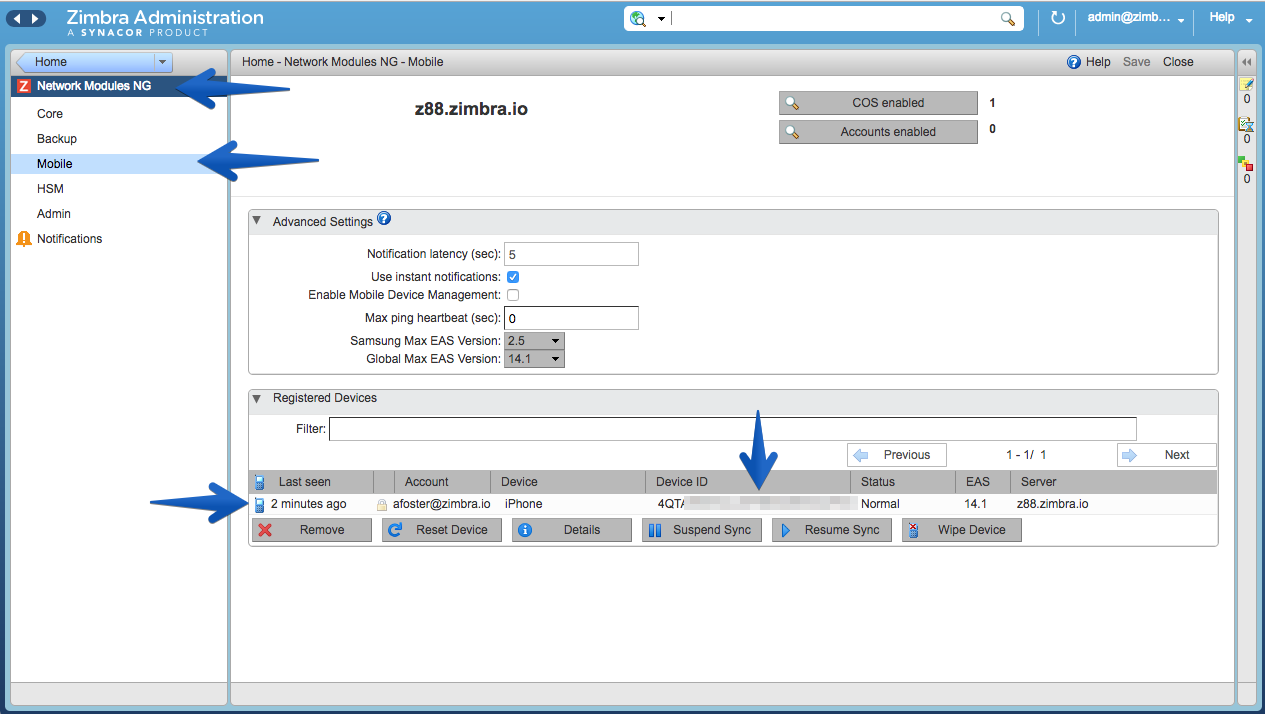Refresh with the circular arrow icon
Image resolution: width=1265 pixels, height=714 pixels.
point(1058,19)
